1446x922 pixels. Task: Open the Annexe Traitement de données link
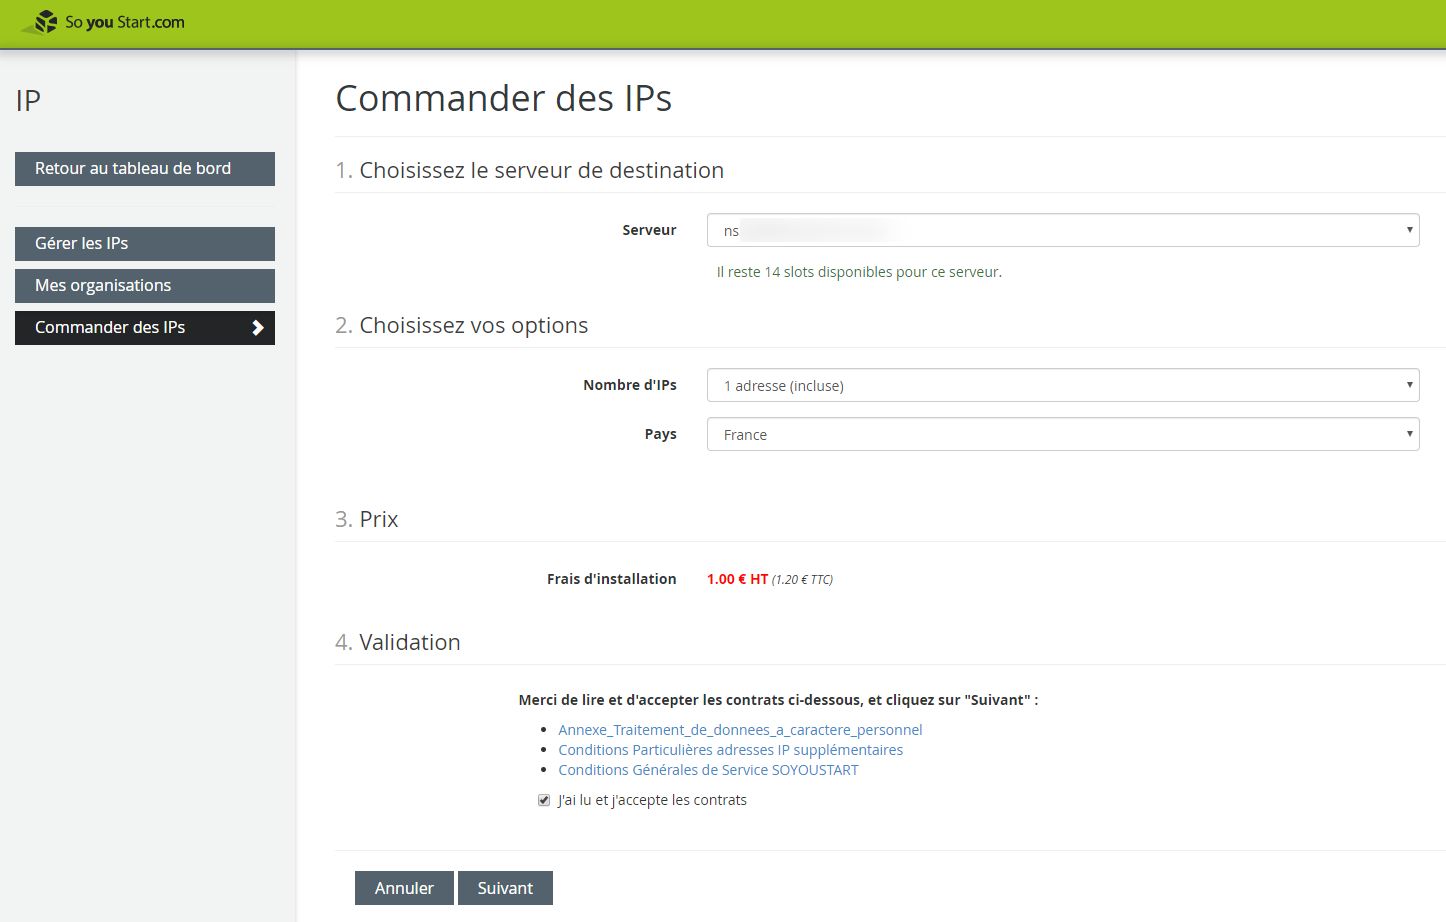coord(740,730)
